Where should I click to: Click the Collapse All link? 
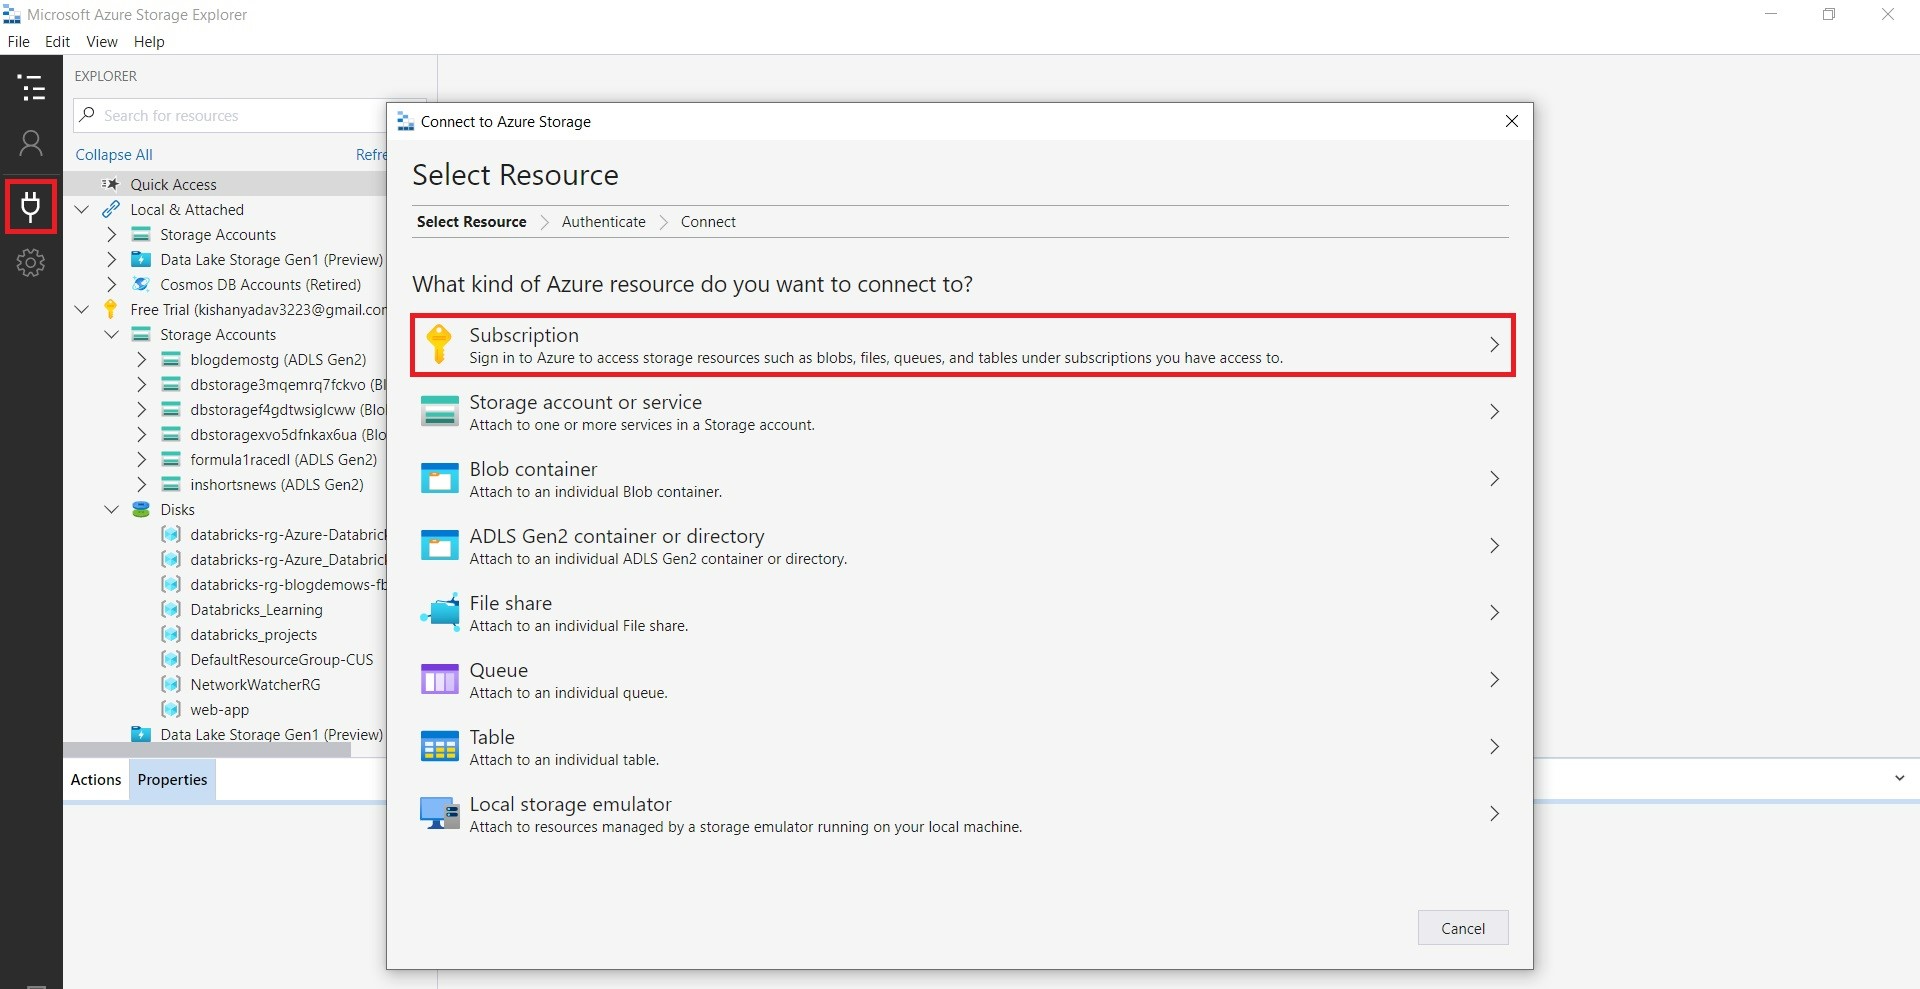114,154
